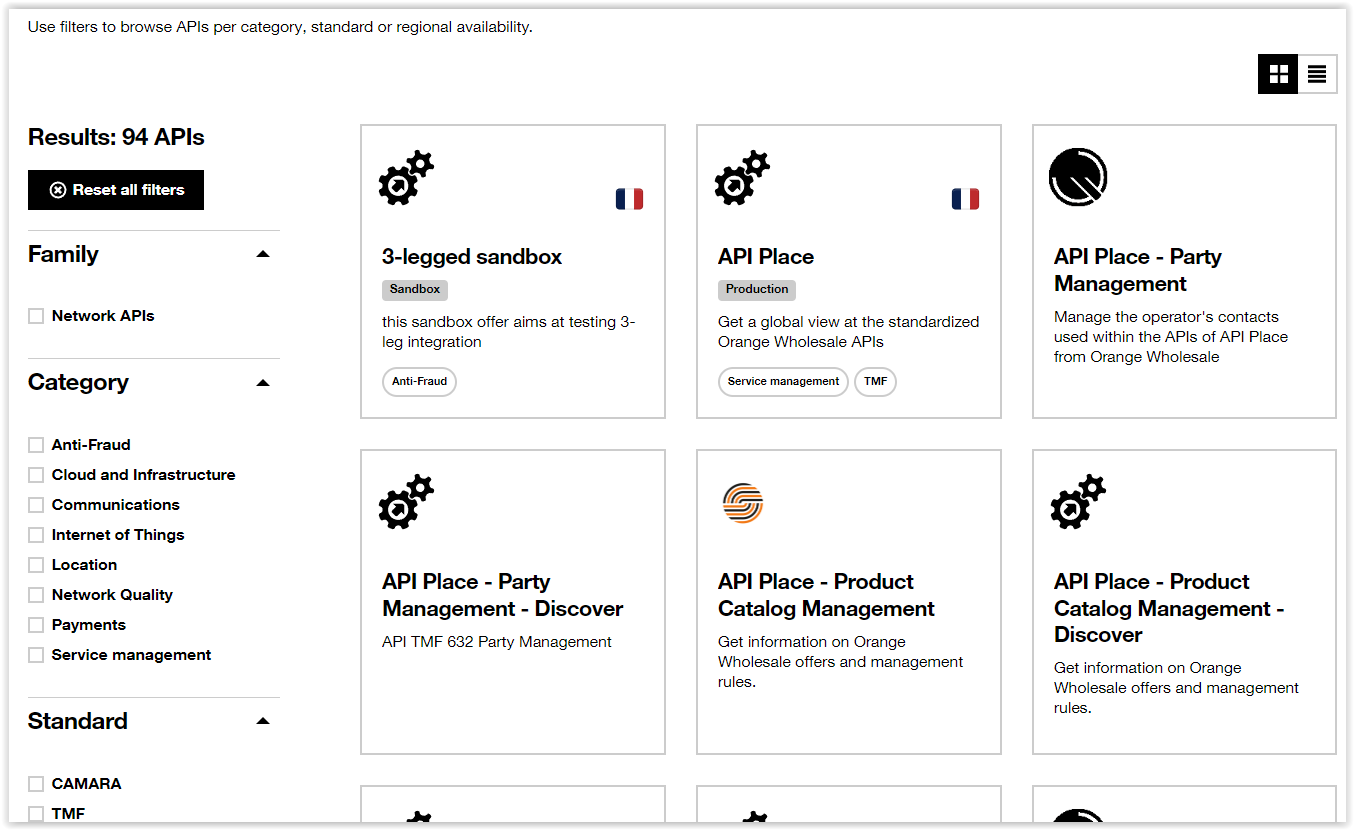Click the TMF tag on API Place card

(875, 382)
